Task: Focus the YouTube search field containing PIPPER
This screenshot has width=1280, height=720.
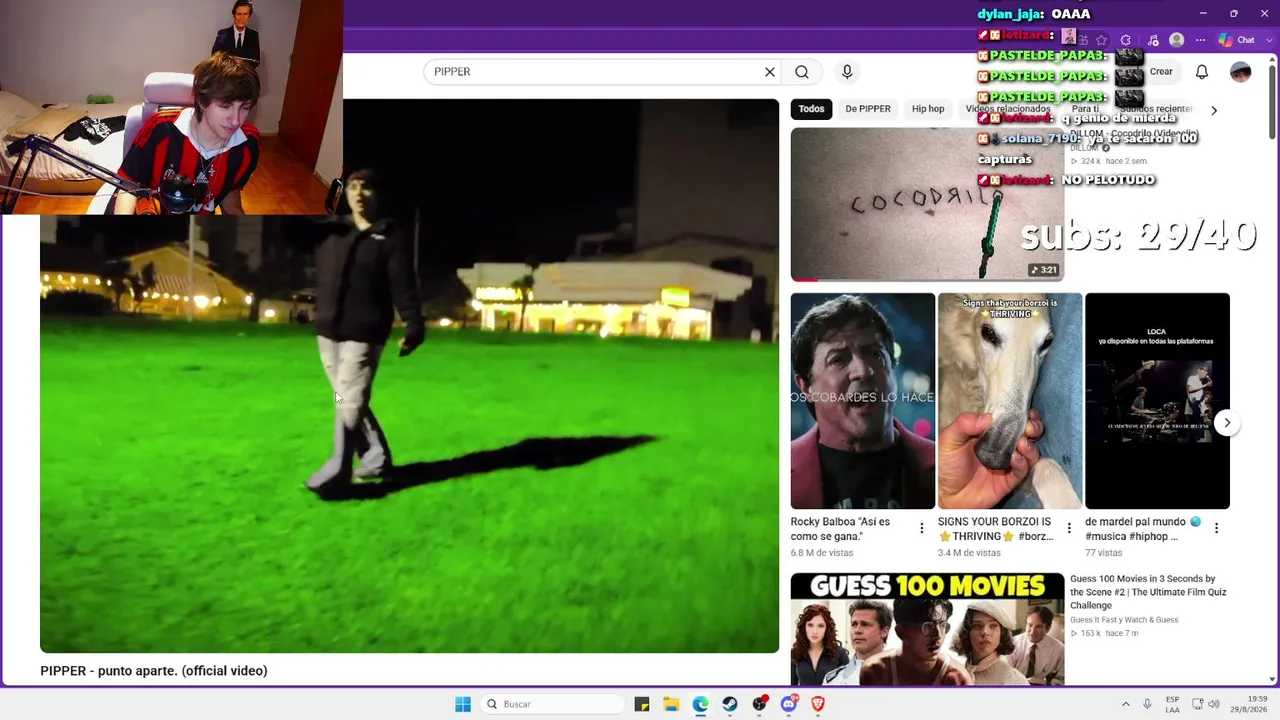Action: [x=593, y=72]
